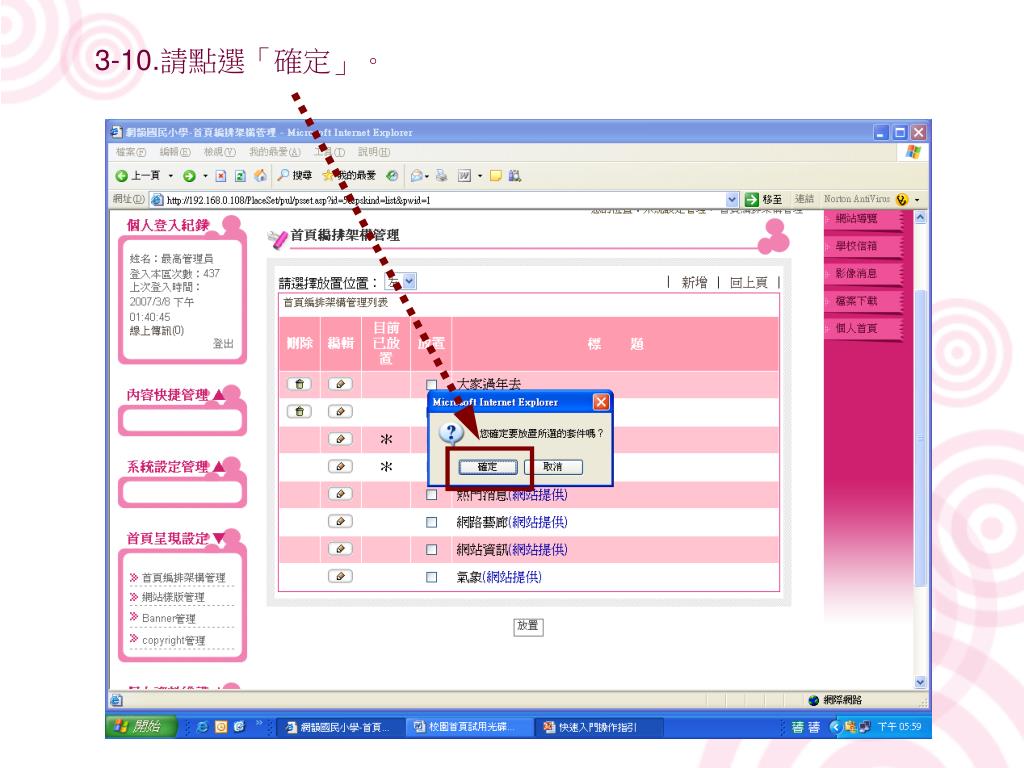Click the 搜尋 search toolbar button
The image size is (1024, 768).
[x=295, y=176]
